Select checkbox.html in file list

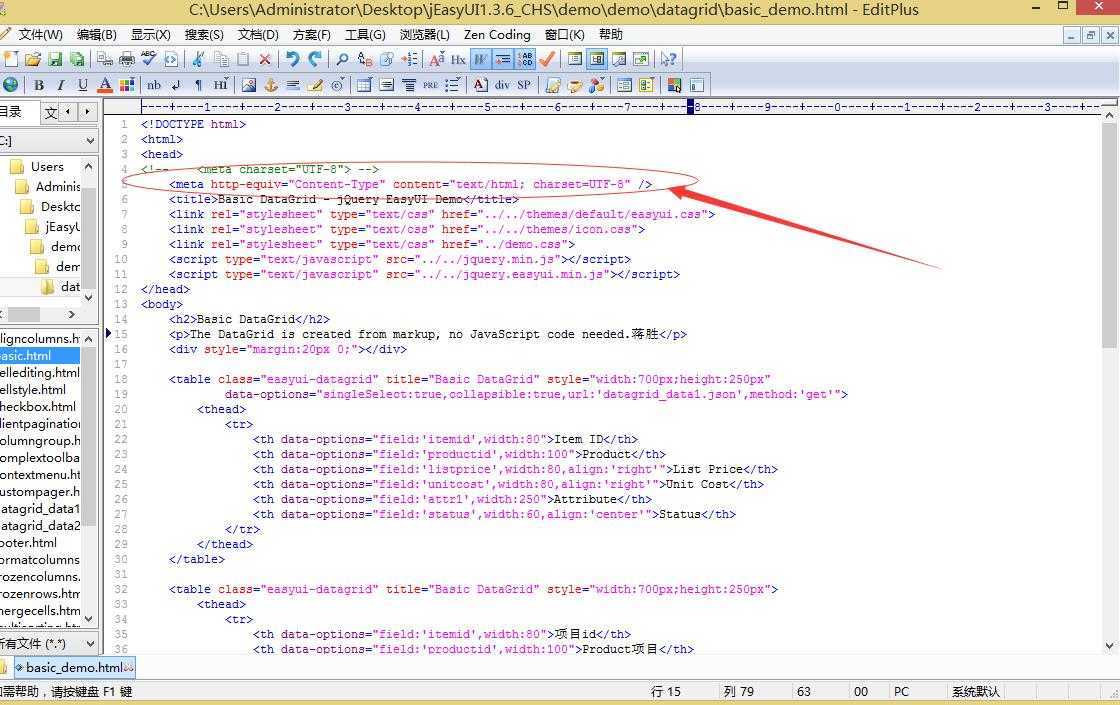tap(39, 406)
